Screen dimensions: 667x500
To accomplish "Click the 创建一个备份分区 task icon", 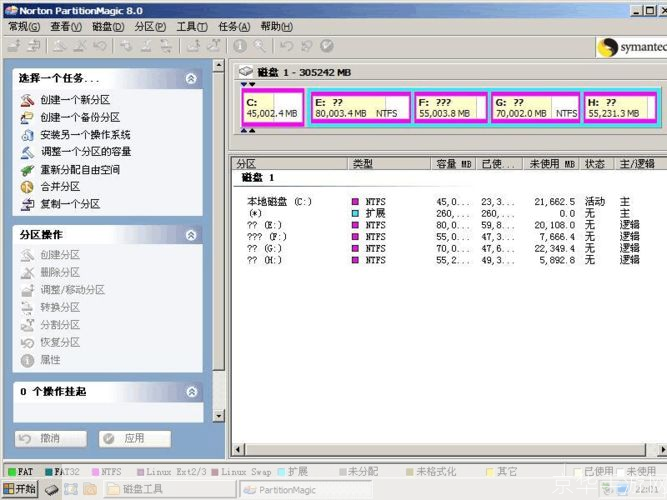I will click(x=27, y=117).
